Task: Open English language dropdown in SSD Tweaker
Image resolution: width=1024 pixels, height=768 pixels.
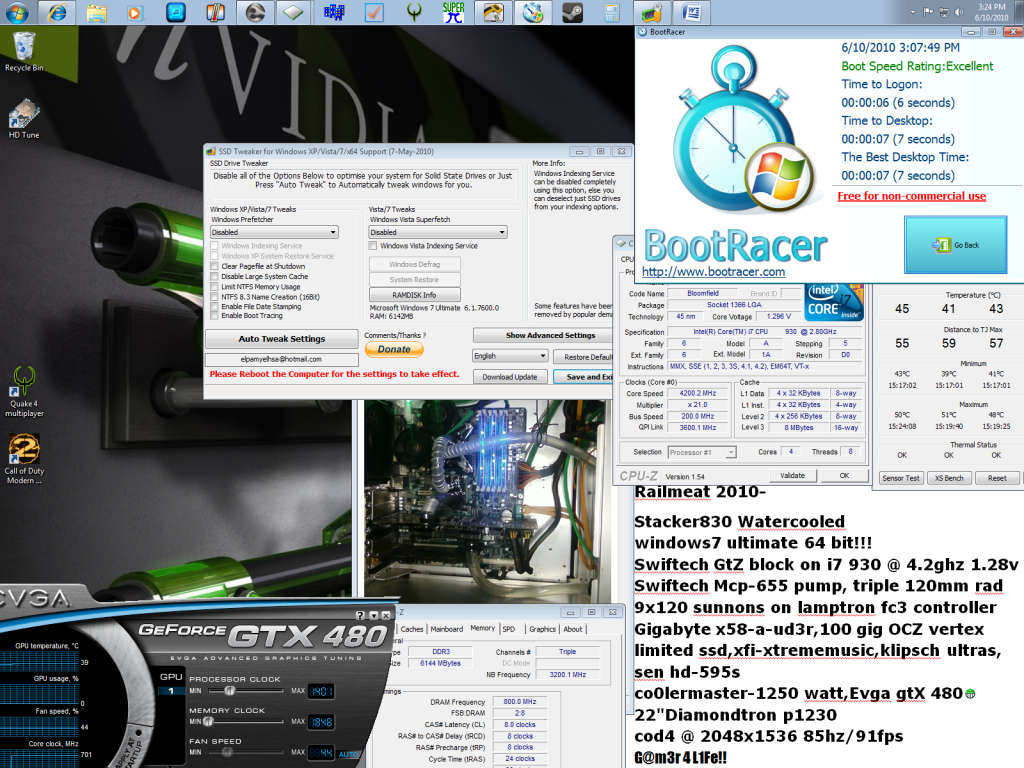Action: pos(510,356)
